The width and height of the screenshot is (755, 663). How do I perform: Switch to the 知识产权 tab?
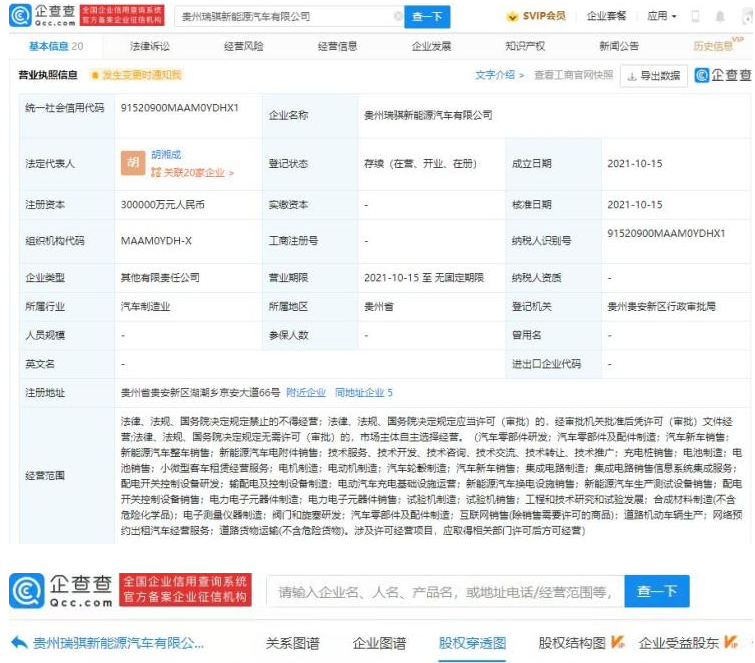click(x=525, y=46)
